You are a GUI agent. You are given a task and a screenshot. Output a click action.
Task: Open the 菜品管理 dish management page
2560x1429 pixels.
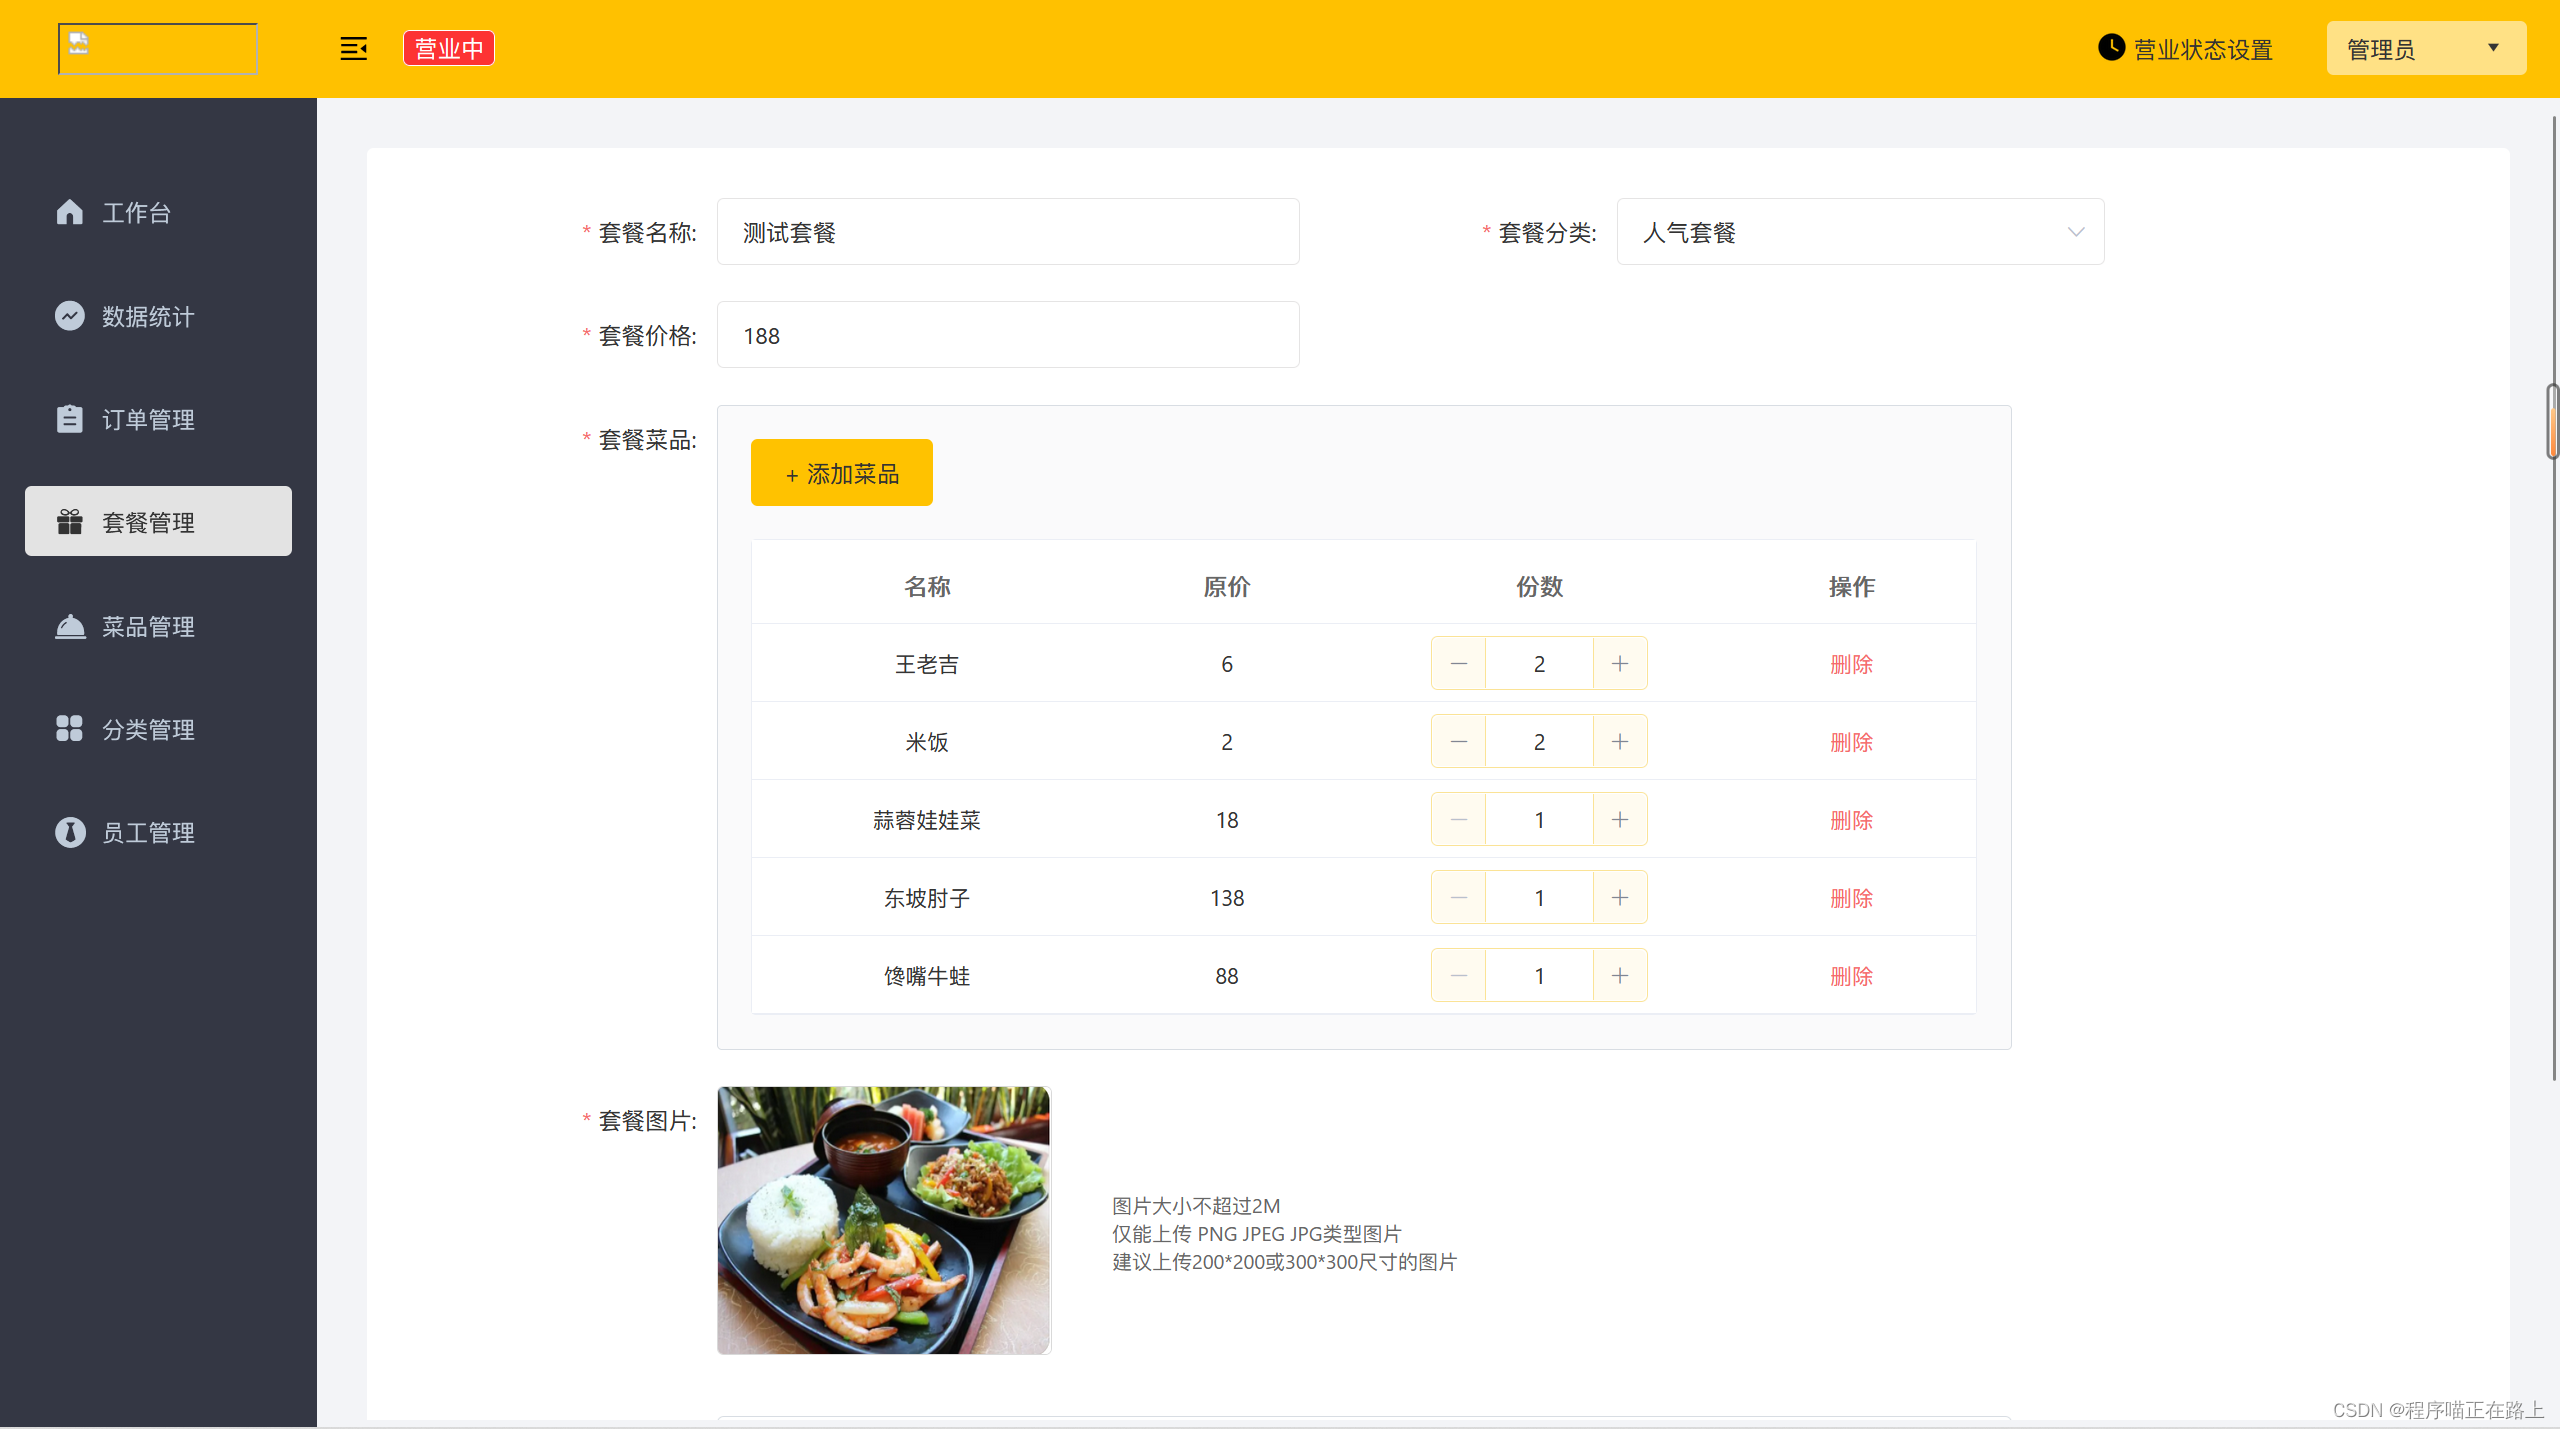click(x=148, y=627)
